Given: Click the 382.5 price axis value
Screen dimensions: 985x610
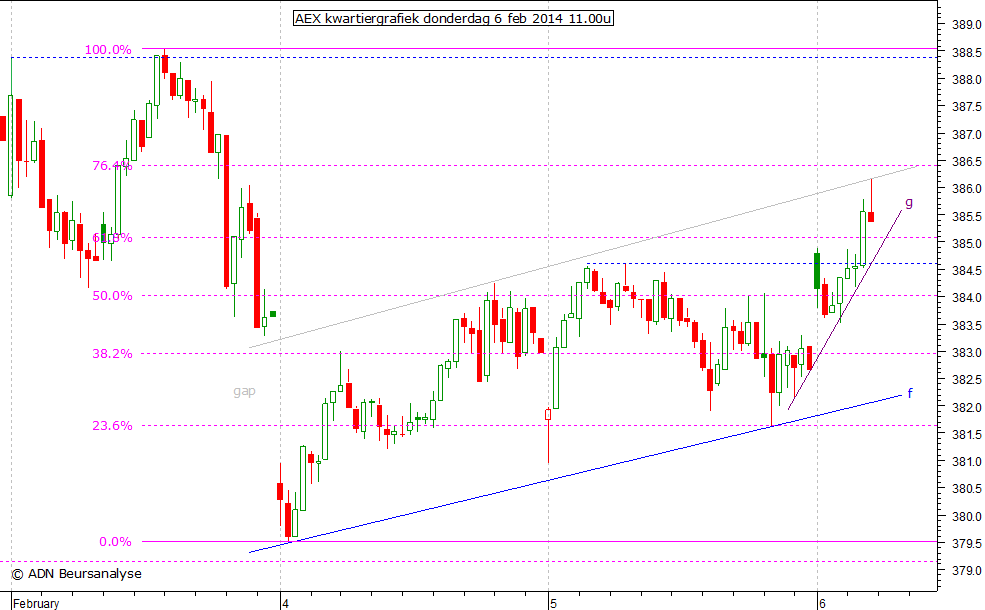Looking at the screenshot, I should pyautogui.click(x=967, y=380).
